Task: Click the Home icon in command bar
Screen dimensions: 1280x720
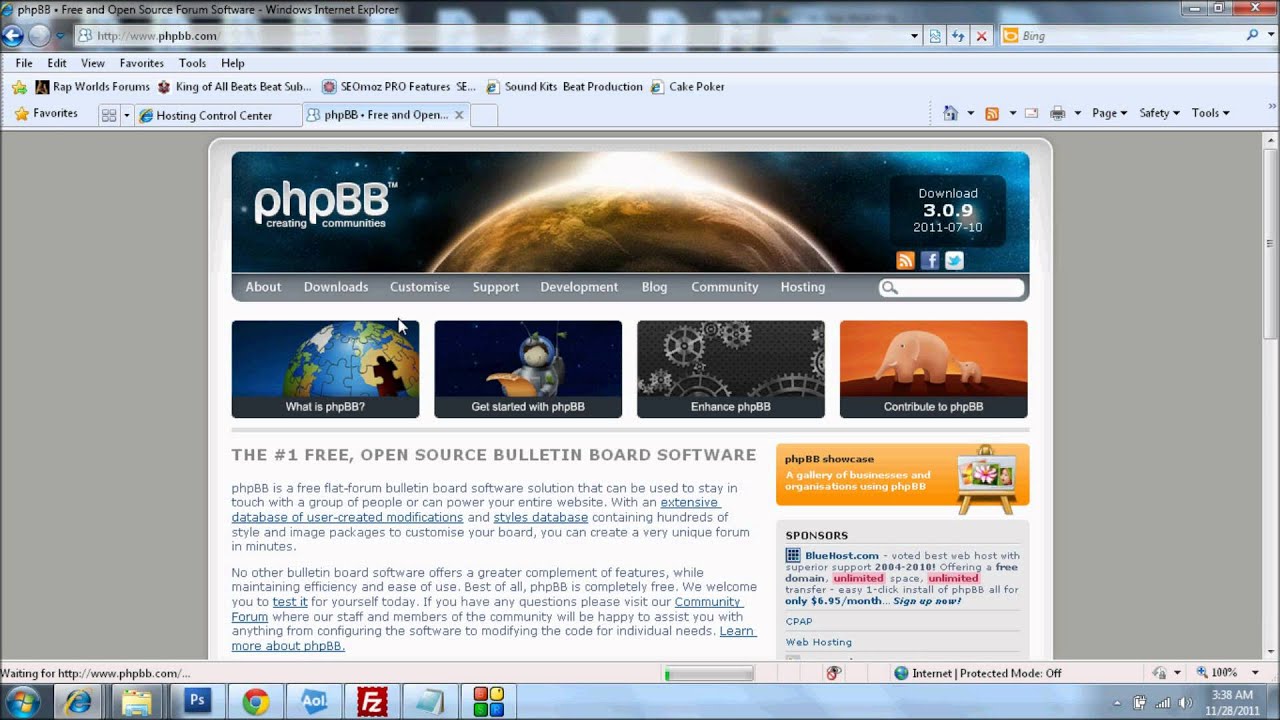Action: point(951,113)
